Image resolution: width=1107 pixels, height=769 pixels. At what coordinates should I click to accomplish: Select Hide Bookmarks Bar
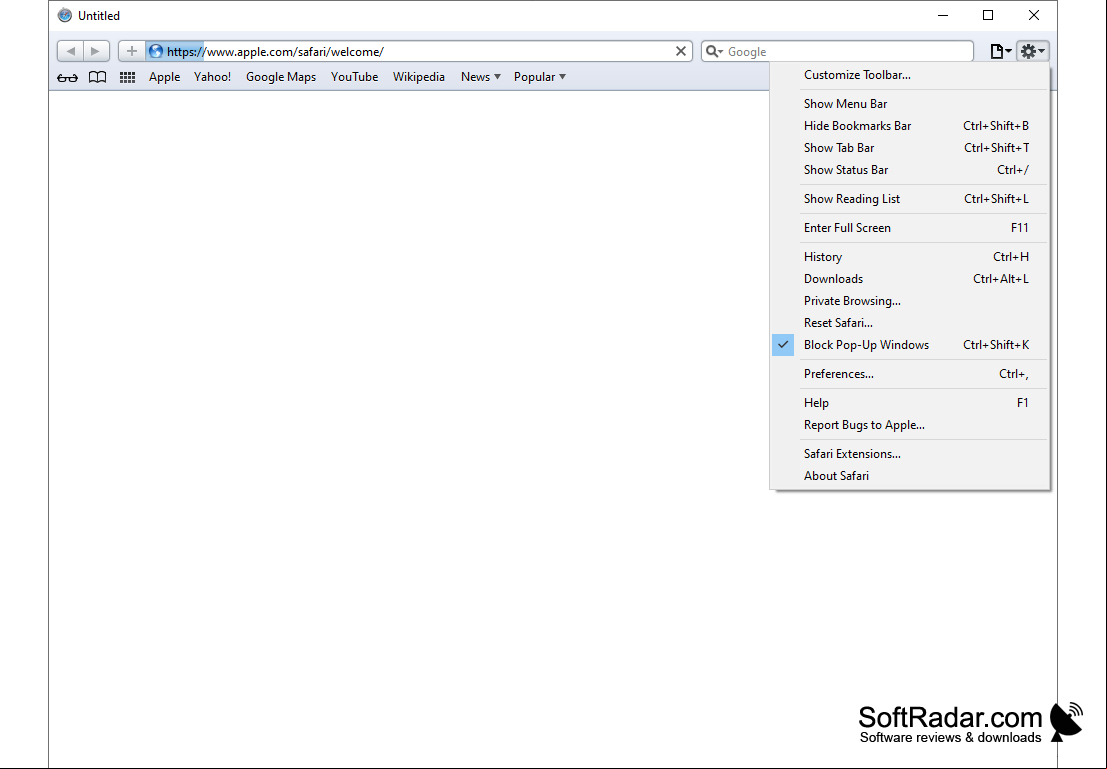click(909, 126)
